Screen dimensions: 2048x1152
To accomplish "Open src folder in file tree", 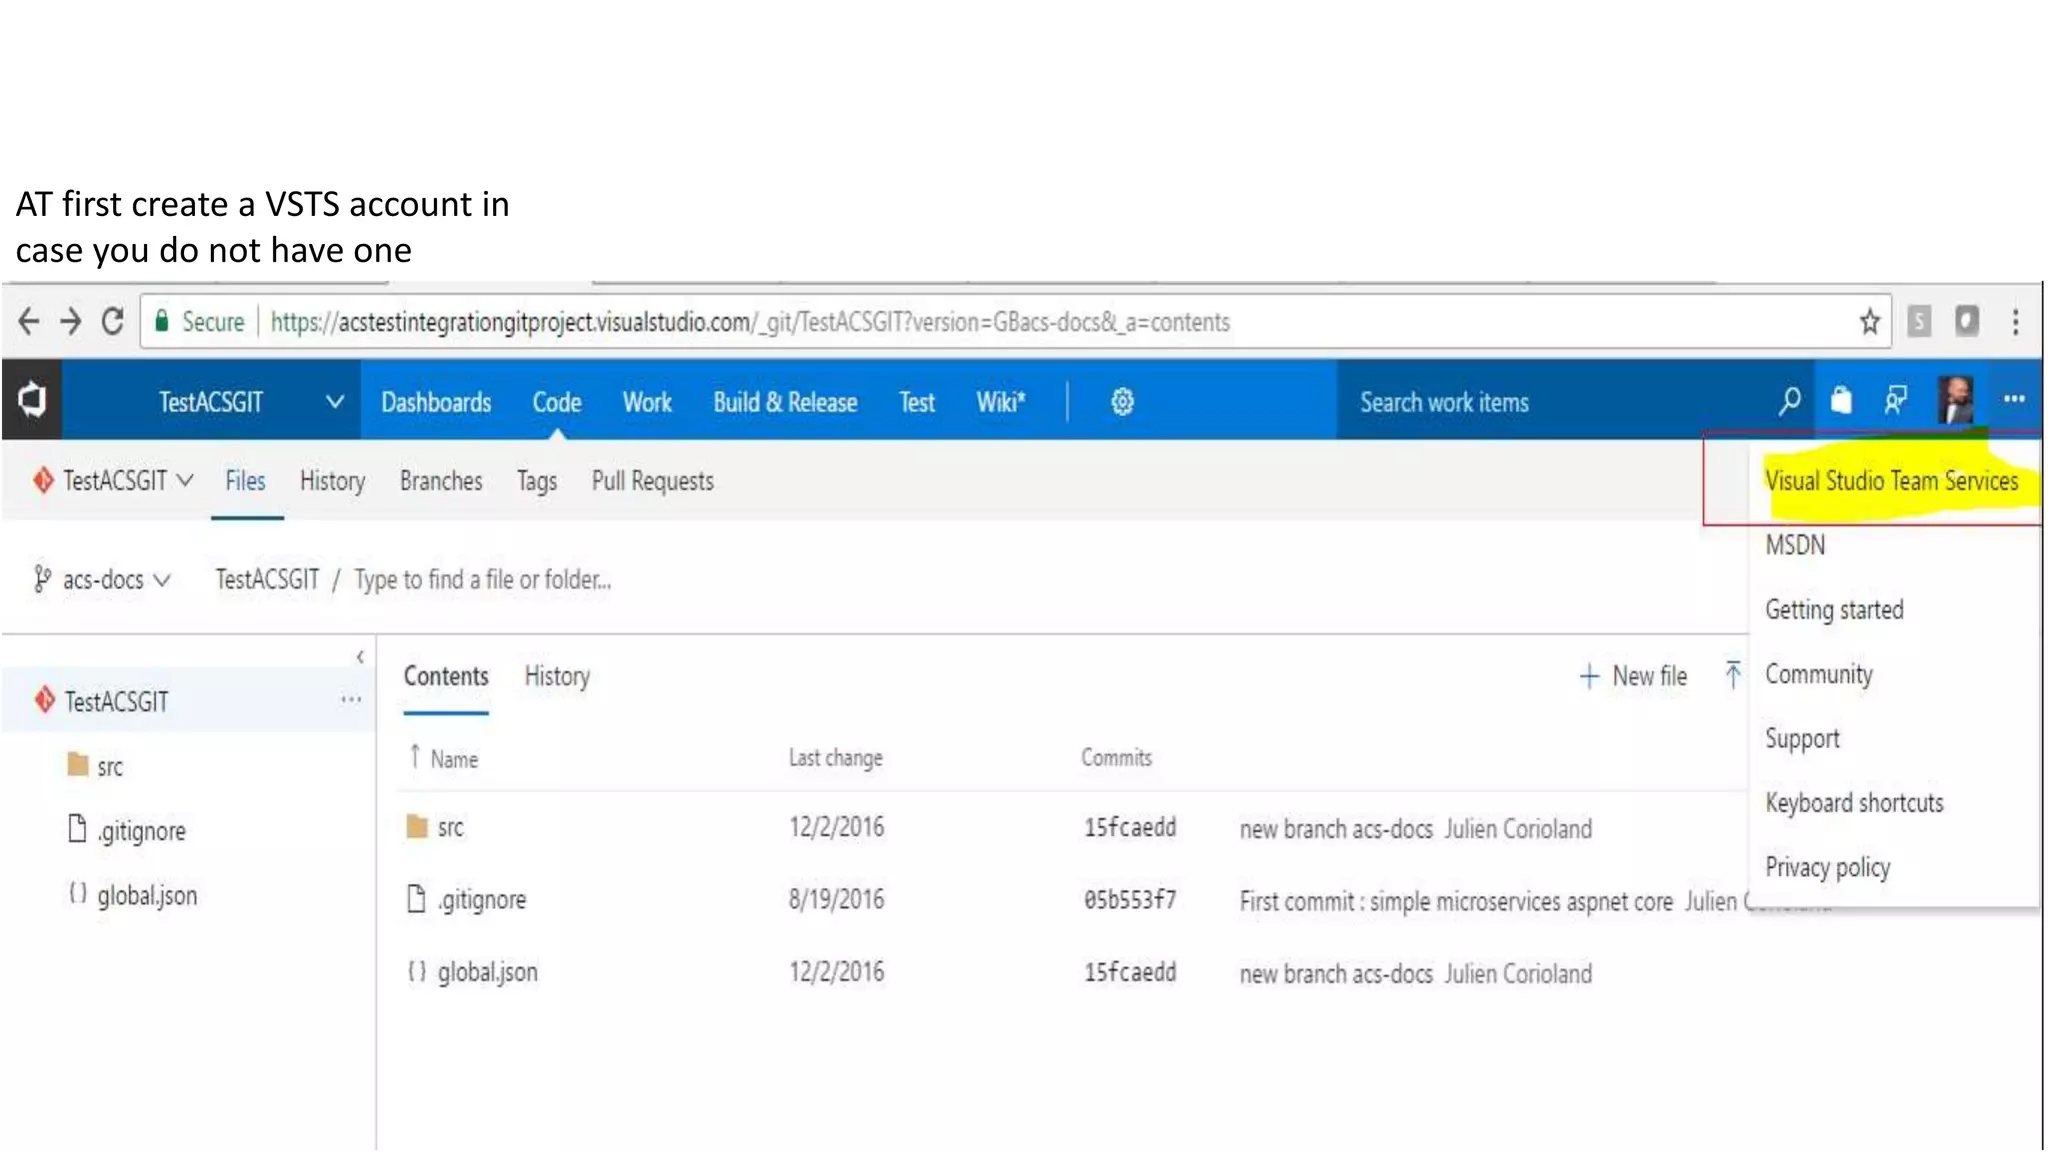I will pyautogui.click(x=110, y=767).
